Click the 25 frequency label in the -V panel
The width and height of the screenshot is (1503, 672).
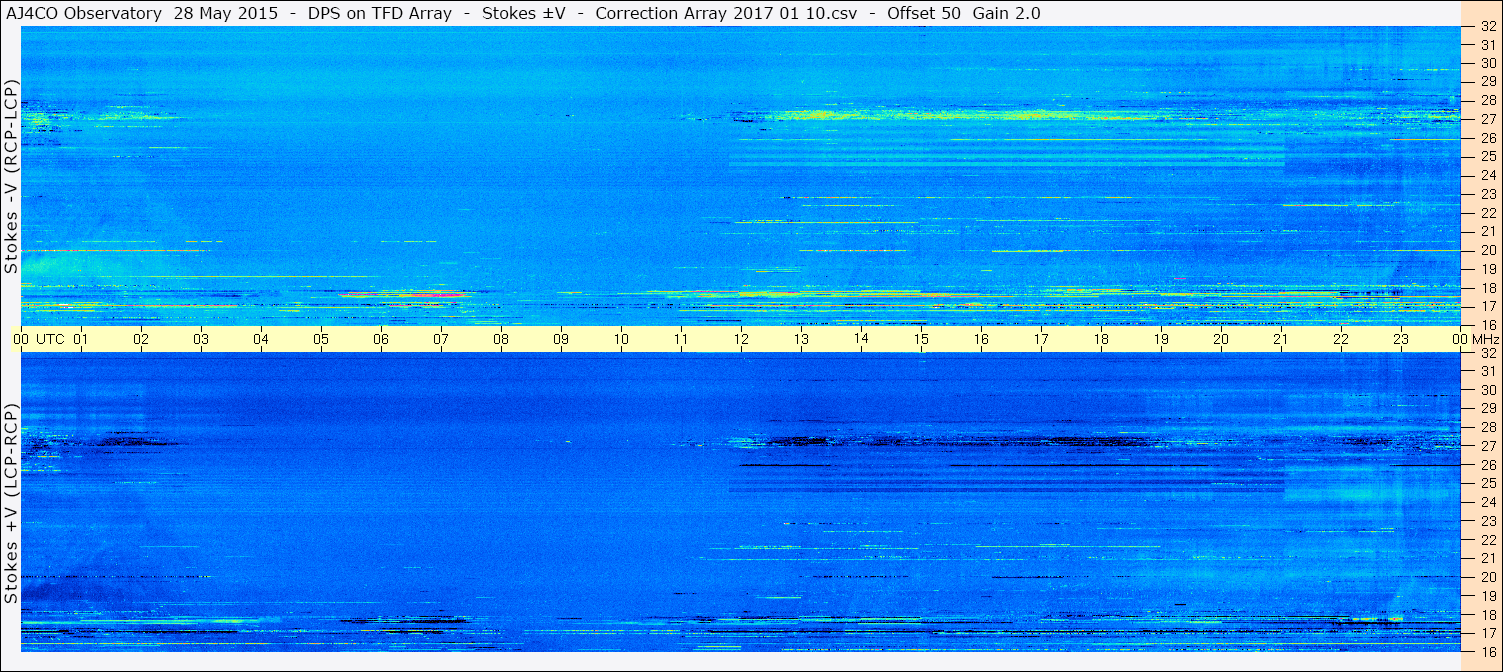point(1488,156)
